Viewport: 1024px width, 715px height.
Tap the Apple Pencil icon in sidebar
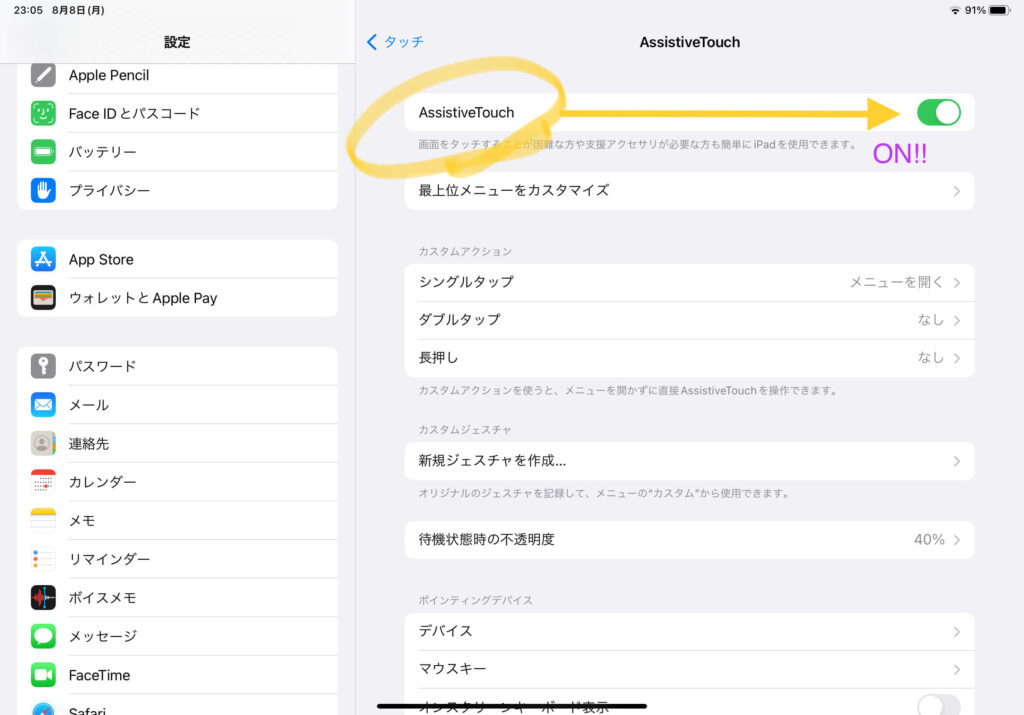tap(43, 75)
